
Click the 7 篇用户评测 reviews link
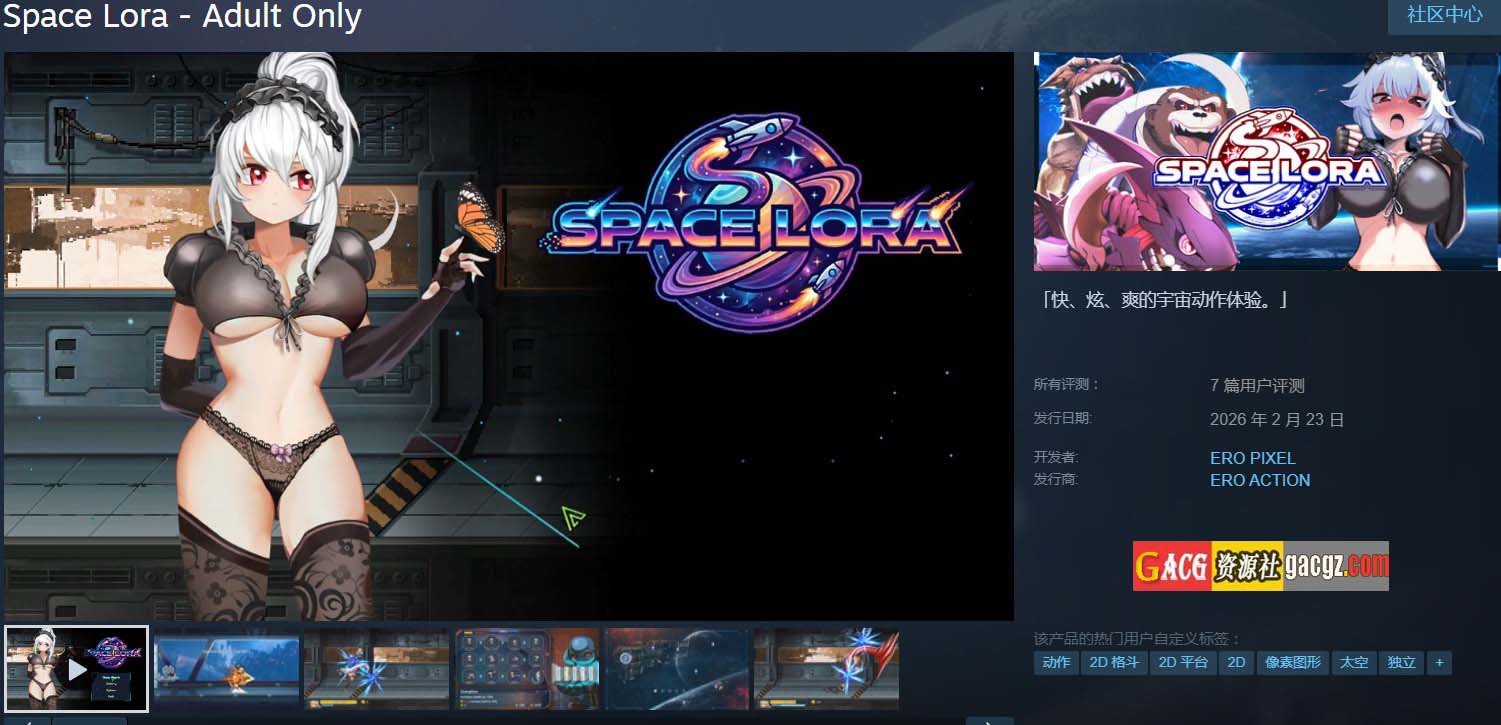coord(1257,386)
